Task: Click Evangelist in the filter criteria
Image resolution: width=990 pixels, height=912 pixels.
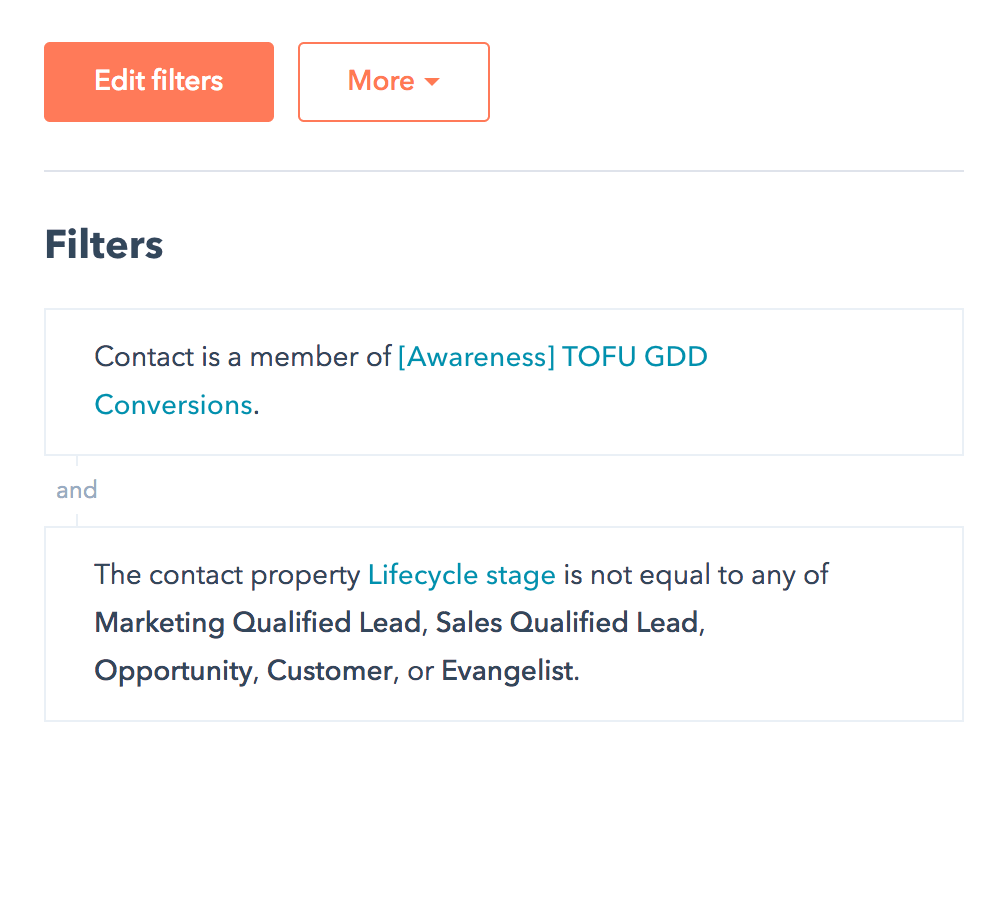Action: [x=507, y=670]
